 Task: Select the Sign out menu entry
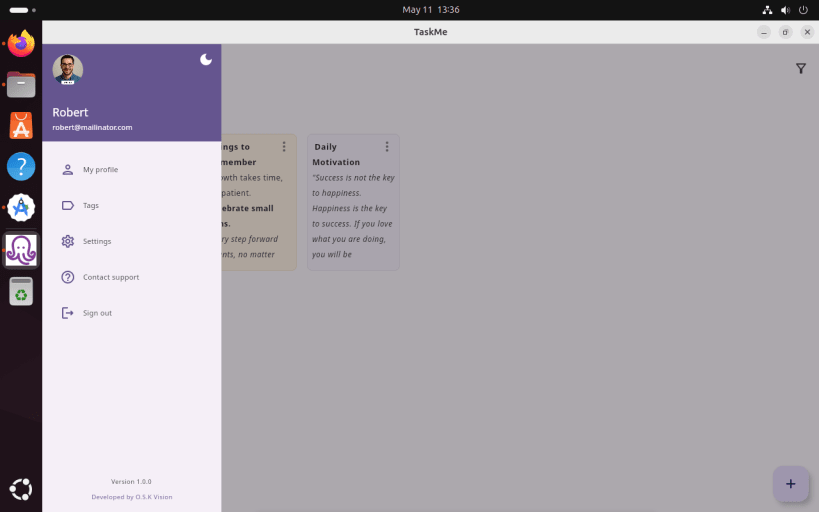point(132,313)
